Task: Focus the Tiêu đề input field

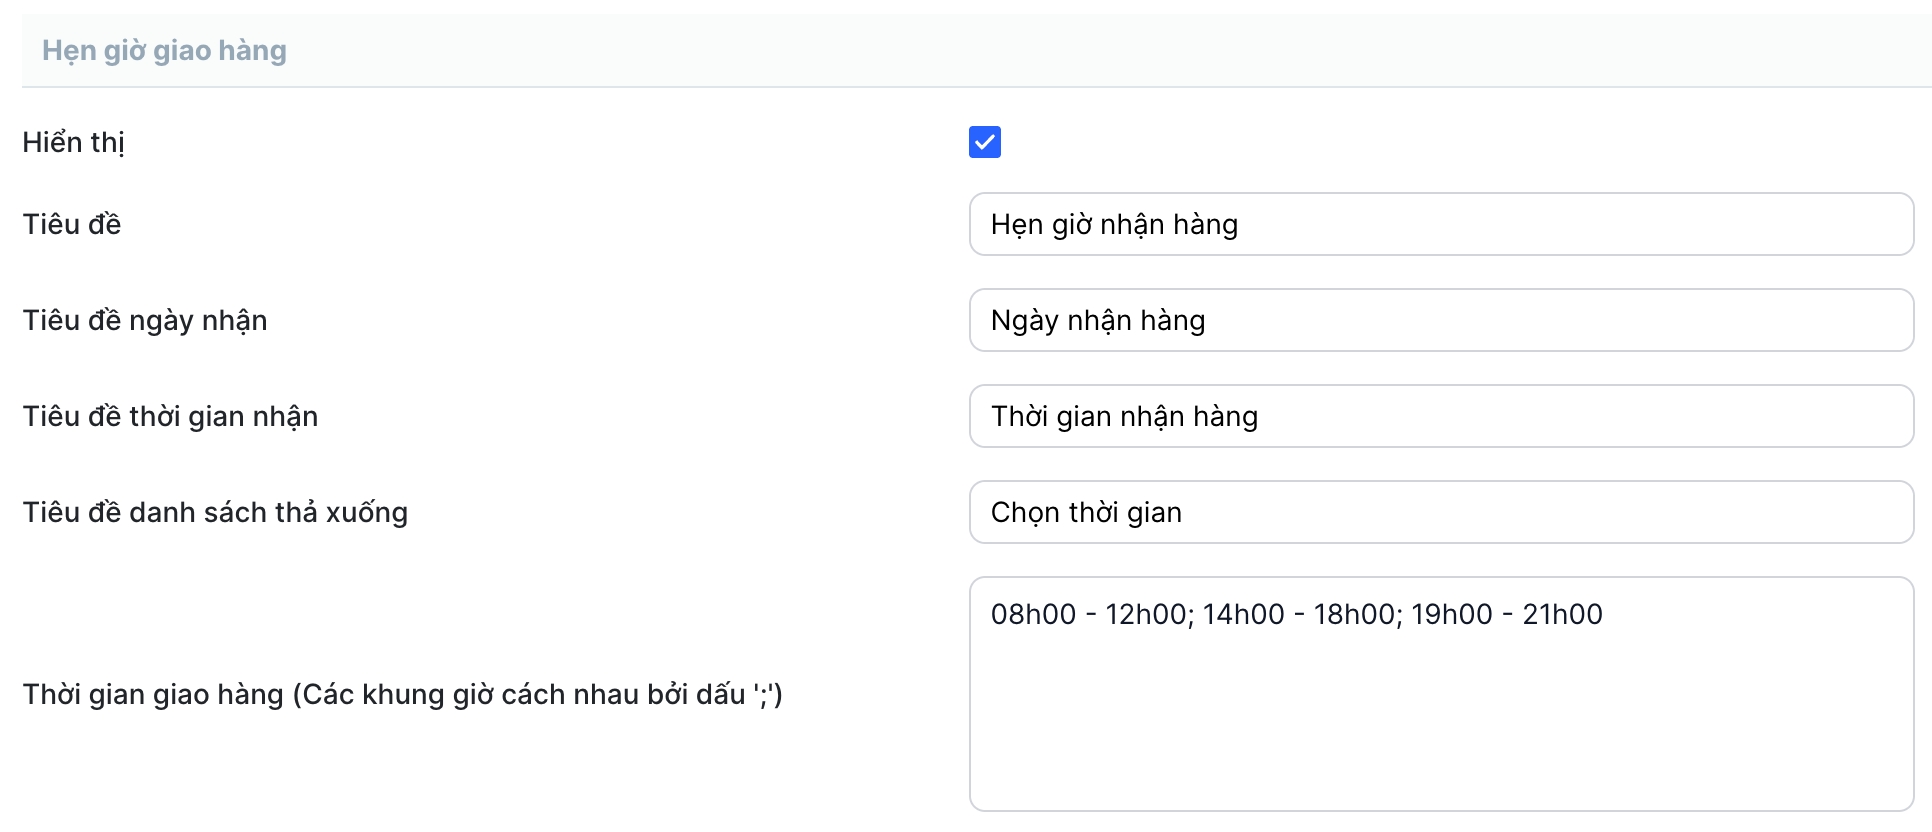Action: 1440,224
